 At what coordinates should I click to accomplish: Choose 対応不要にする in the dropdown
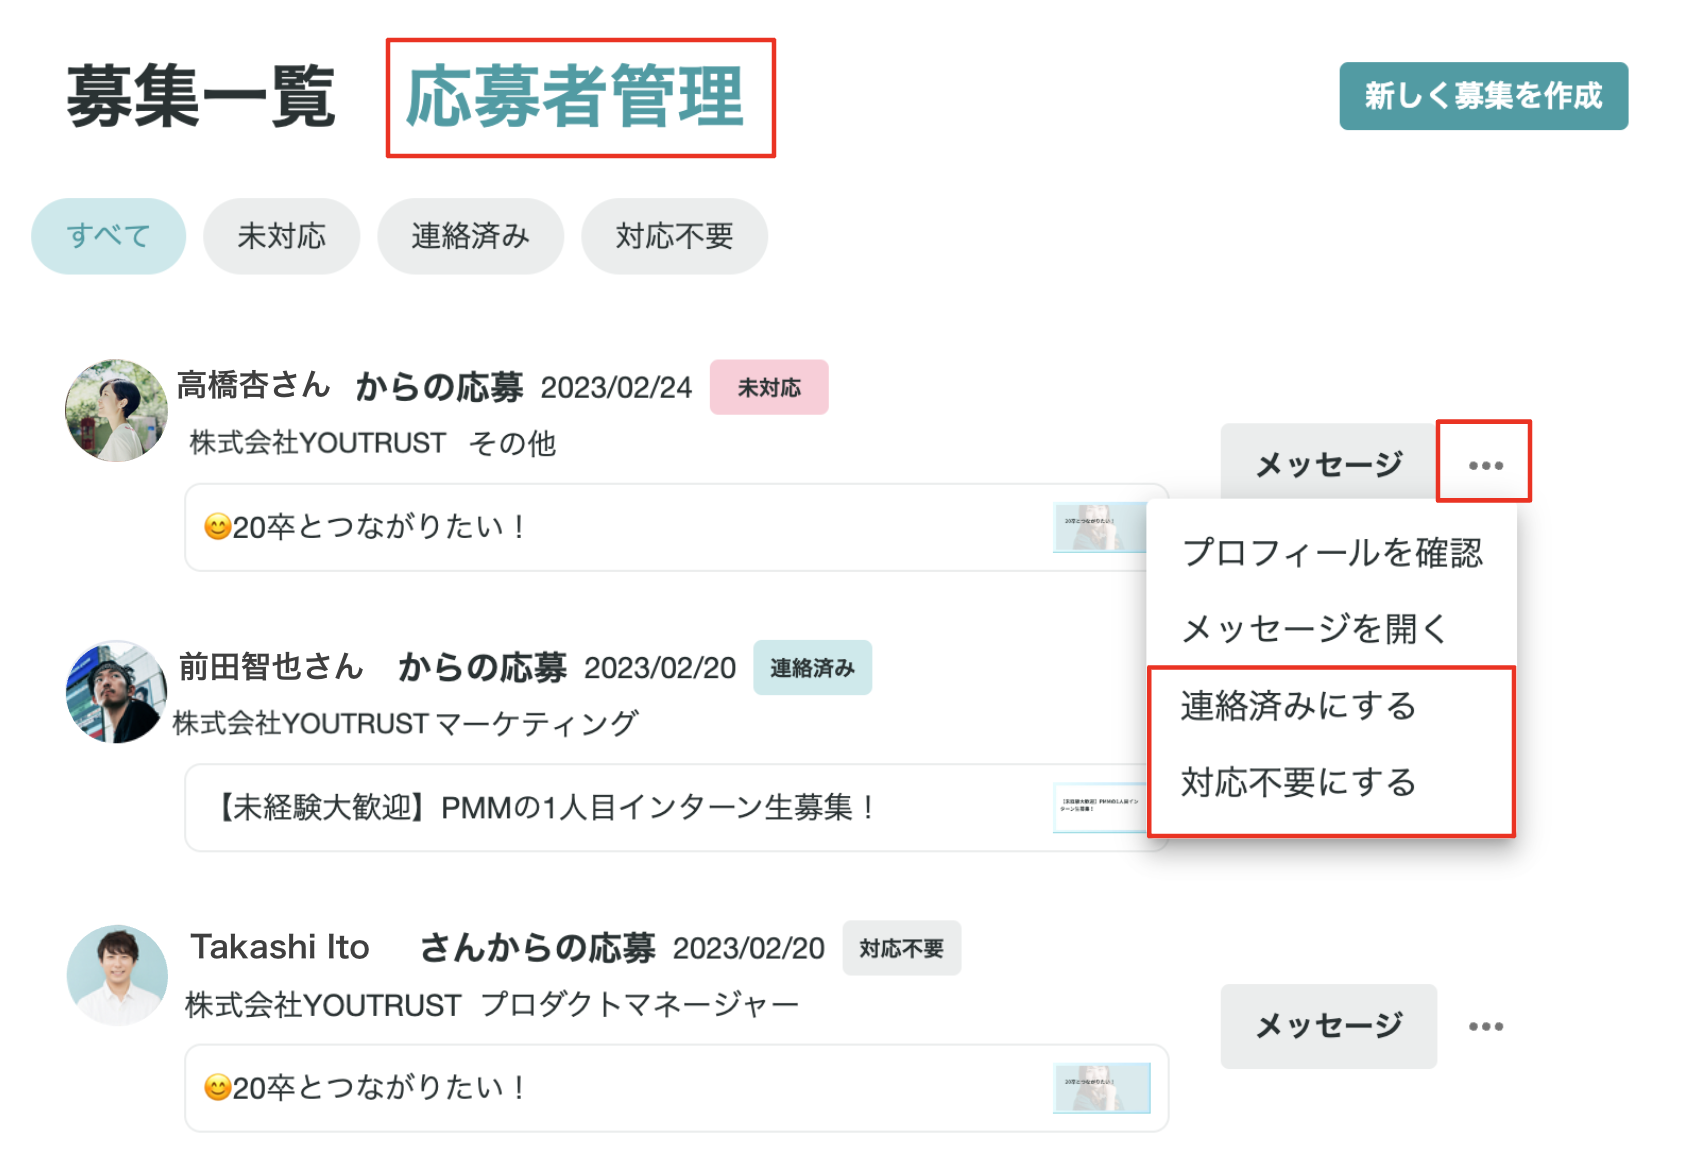(1298, 782)
